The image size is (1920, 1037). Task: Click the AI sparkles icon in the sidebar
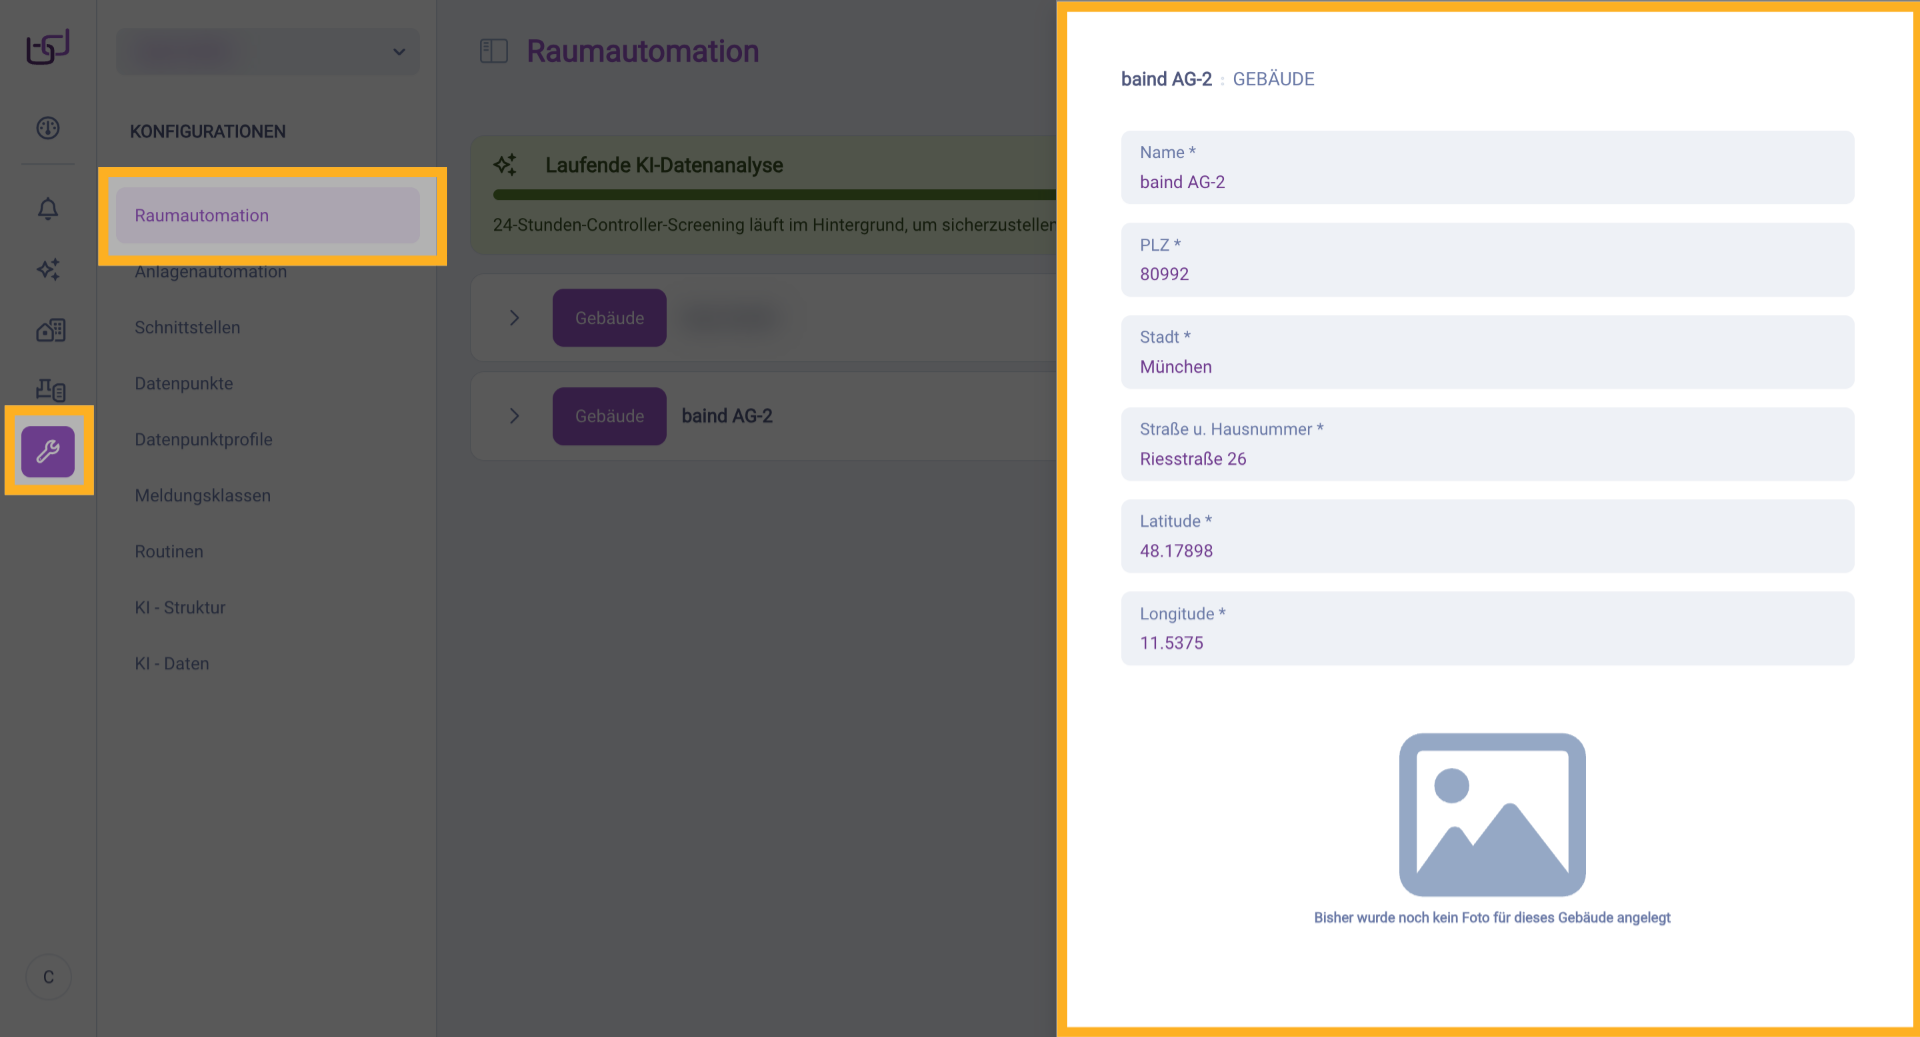point(47,269)
